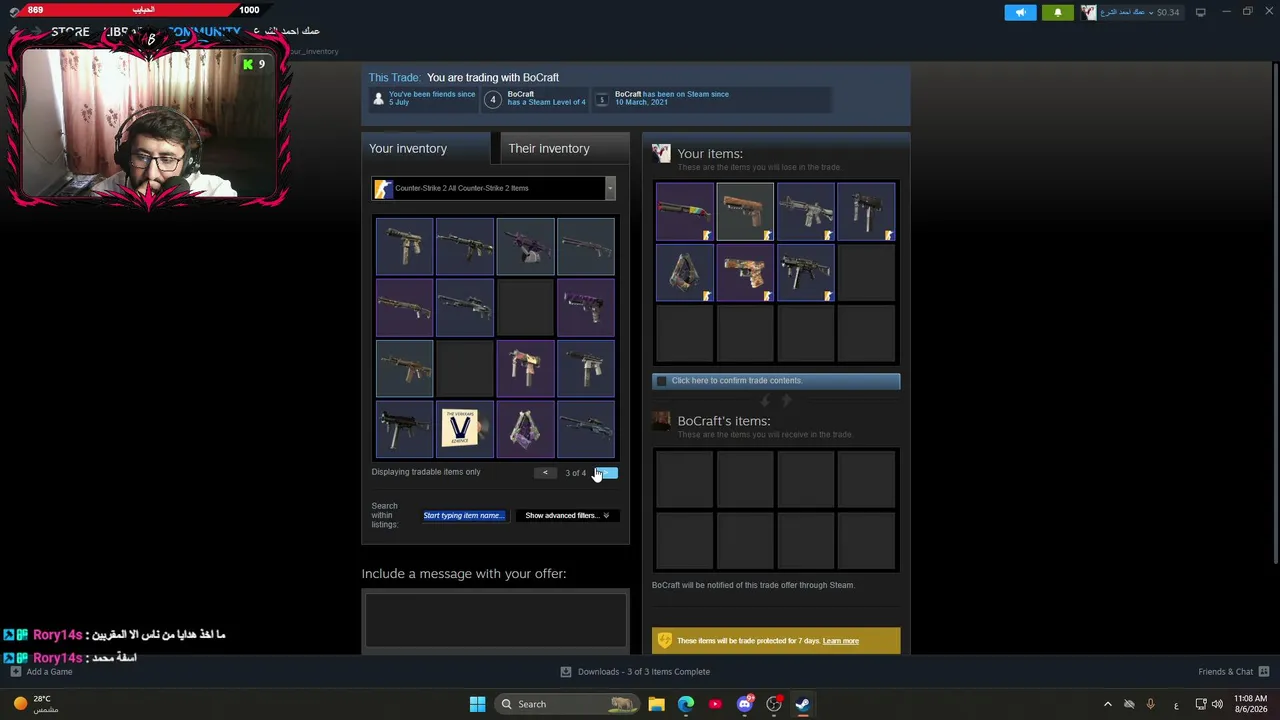Screen dimensions: 1280x720
Task: Enter Big Picture mode via monitor icon
Action: [1200, 12]
